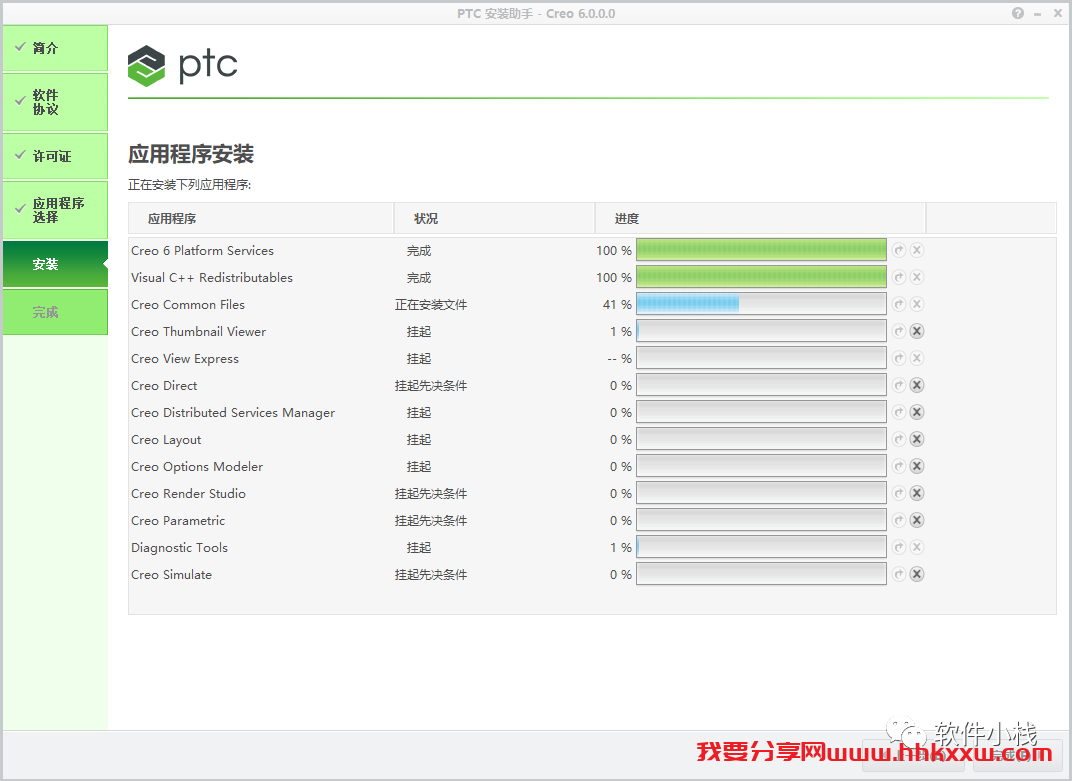Cancel Creo Distributed Services Manager X icon

(917, 412)
